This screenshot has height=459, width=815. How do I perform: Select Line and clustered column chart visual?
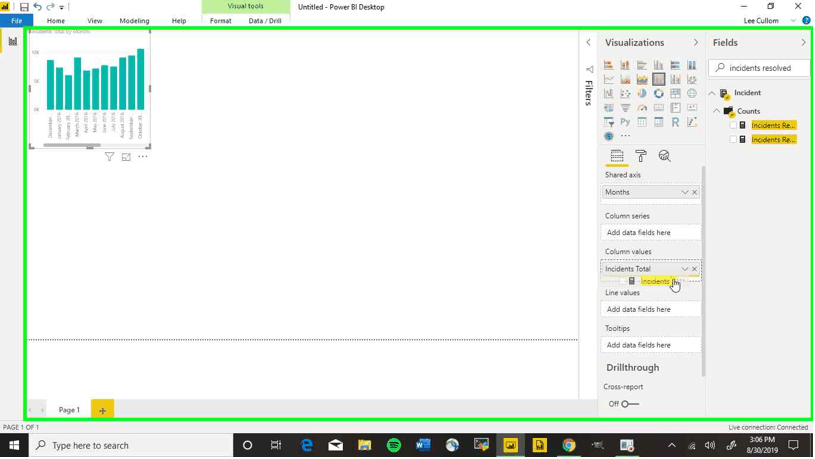pos(675,80)
